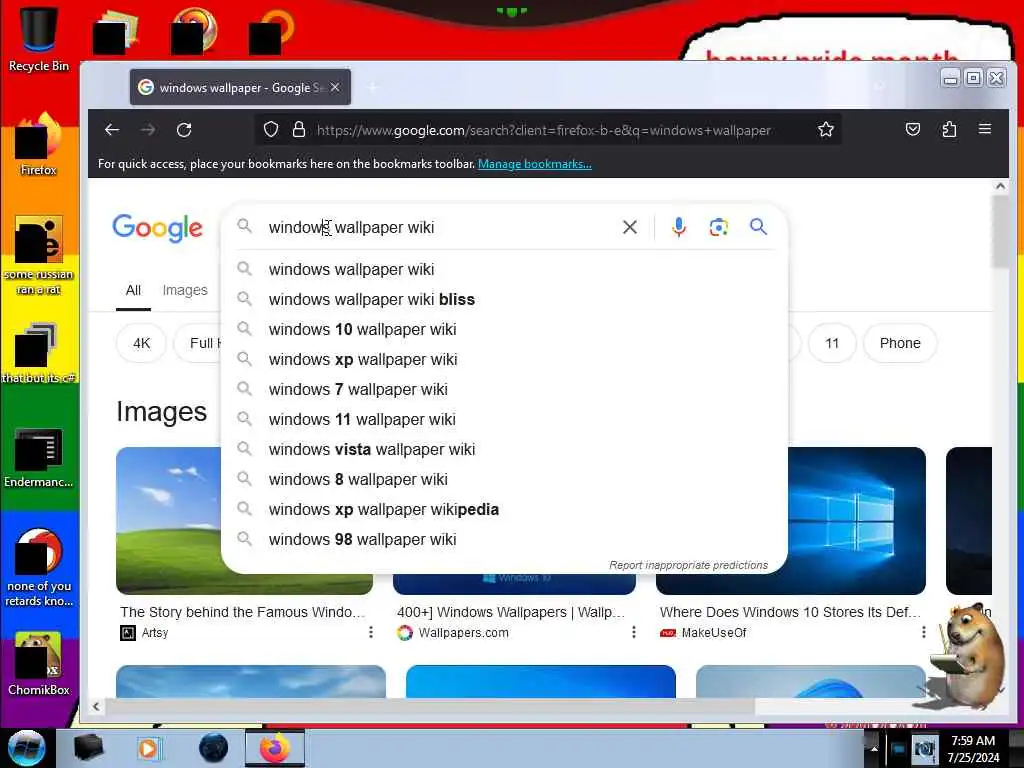The height and width of the screenshot is (768, 1024).
Task: Choose suggestion windows 7 wallpaper wiki
Action: [504, 389]
